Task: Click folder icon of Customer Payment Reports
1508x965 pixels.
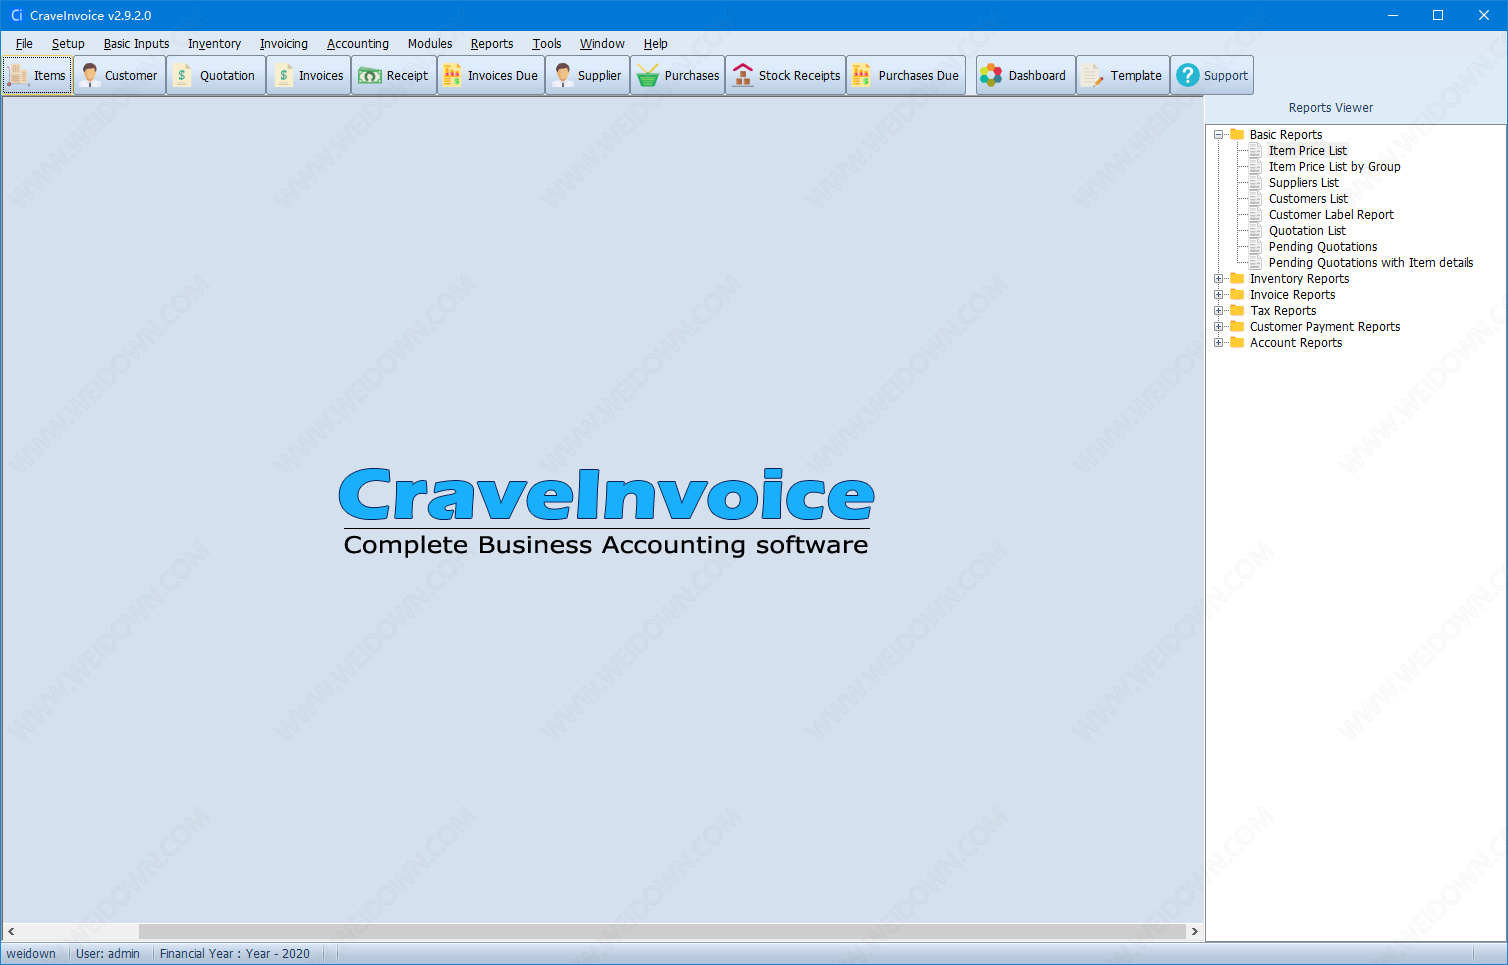Action: click(1237, 327)
